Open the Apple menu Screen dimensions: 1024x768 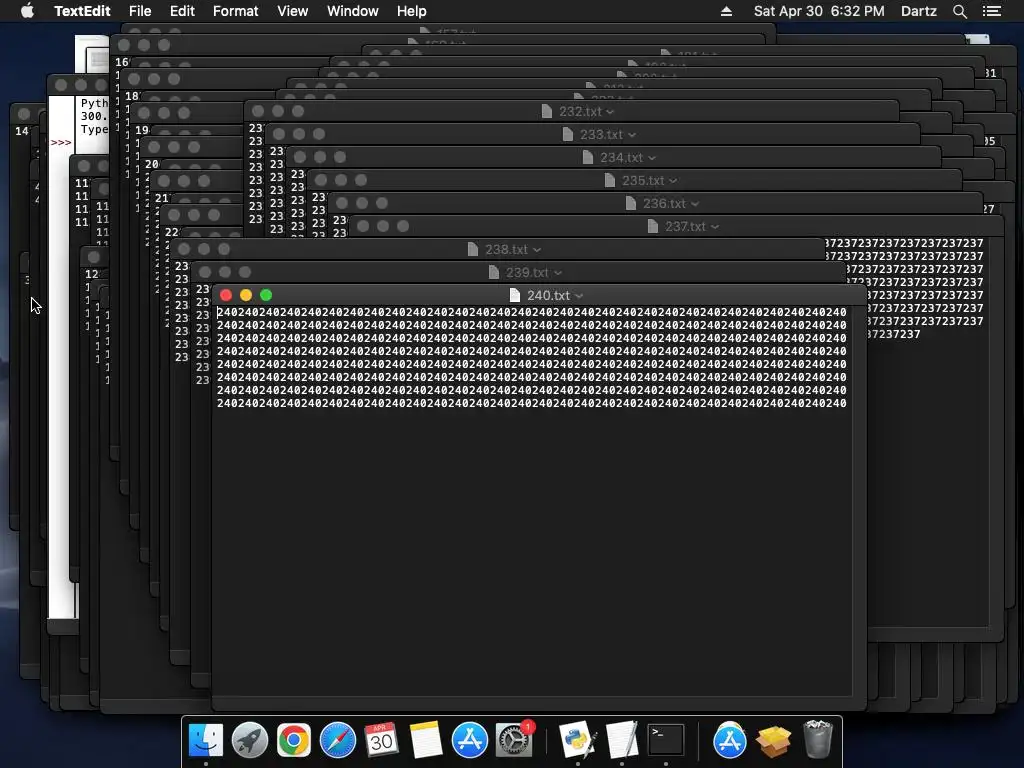(27, 11)
